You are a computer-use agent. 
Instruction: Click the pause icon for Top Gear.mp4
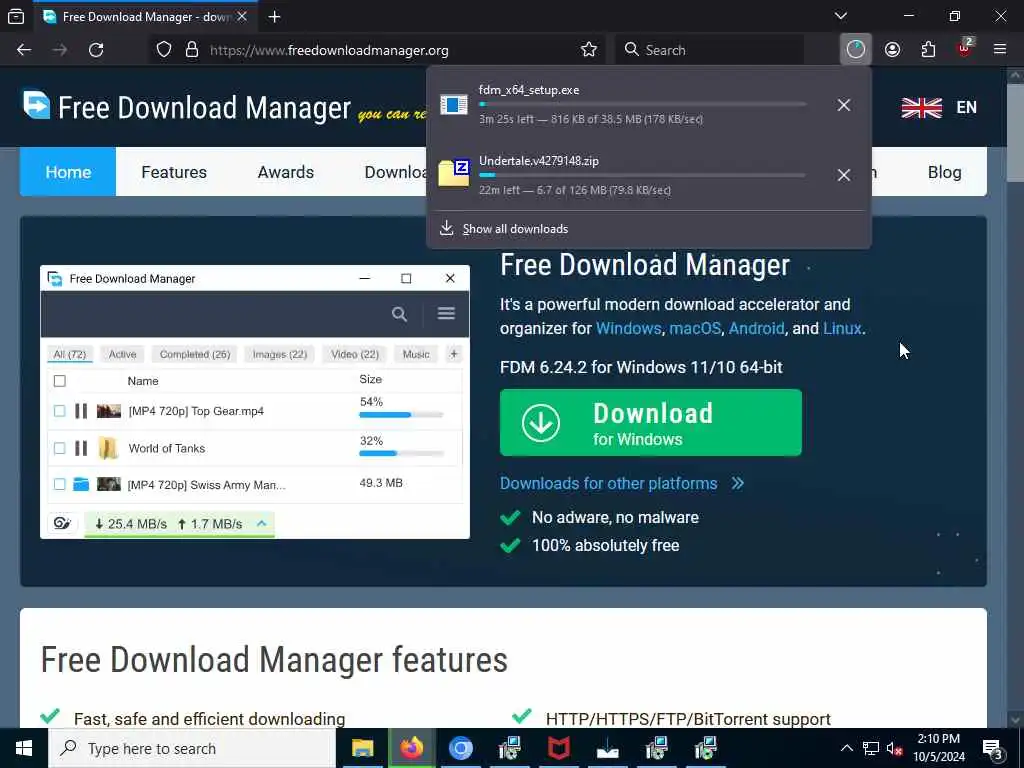tap(81, 411)
